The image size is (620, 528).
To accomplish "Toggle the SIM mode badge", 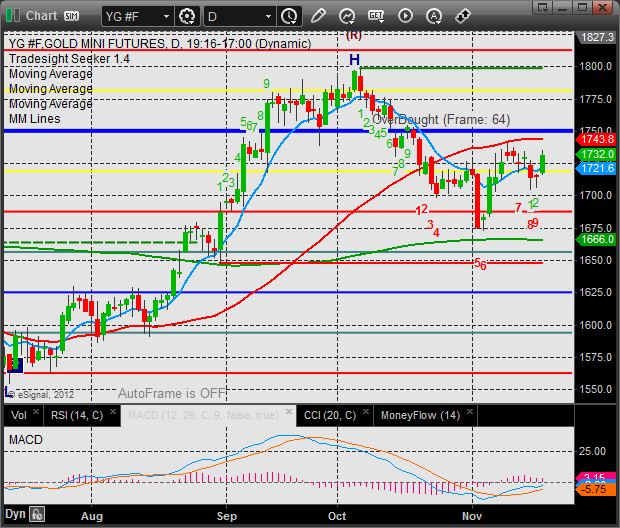I will click(72, 16).
